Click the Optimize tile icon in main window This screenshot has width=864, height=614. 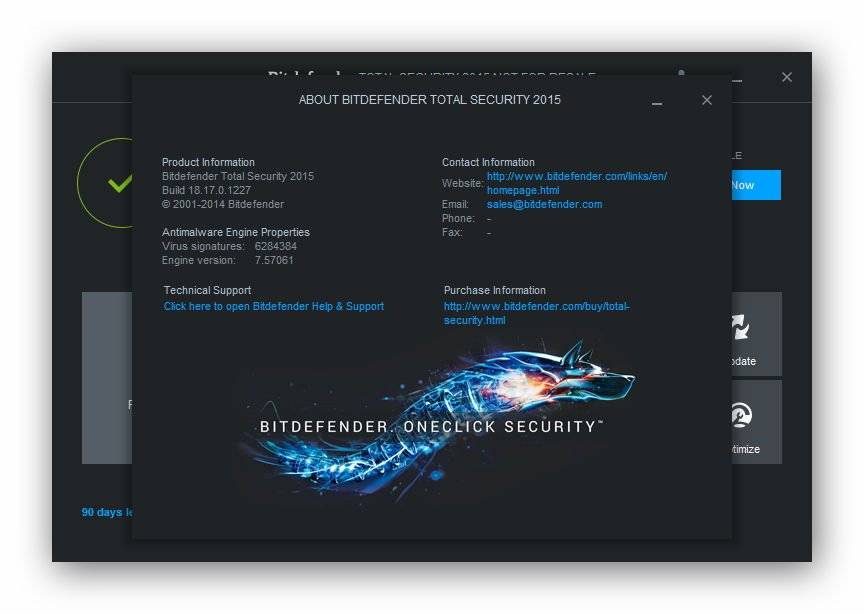point(742,416)
